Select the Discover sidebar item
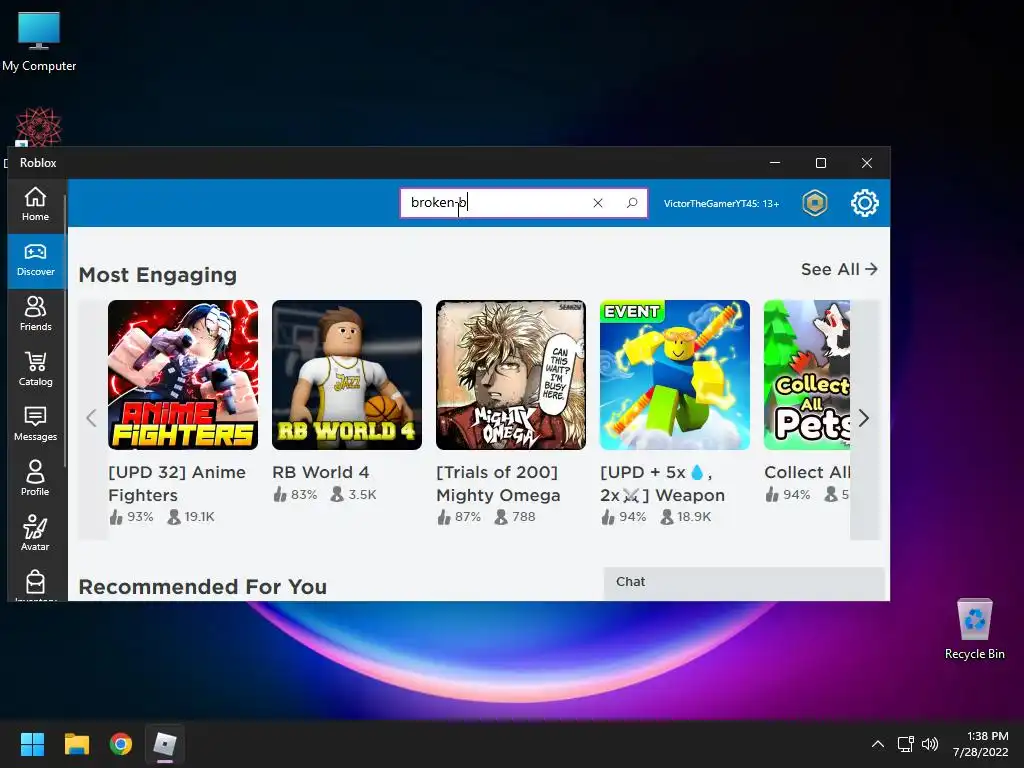 click(x=35, y=261)
